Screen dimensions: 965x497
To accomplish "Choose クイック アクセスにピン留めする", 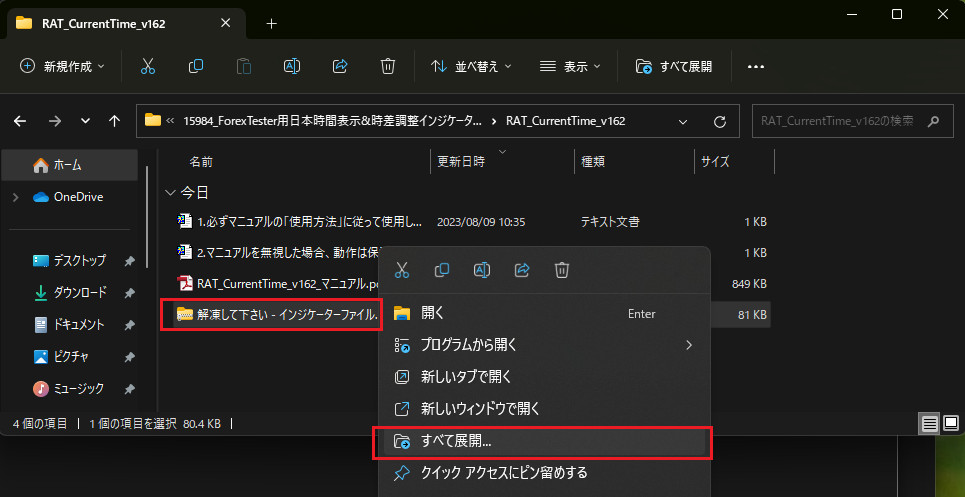I will coord(545,472).
